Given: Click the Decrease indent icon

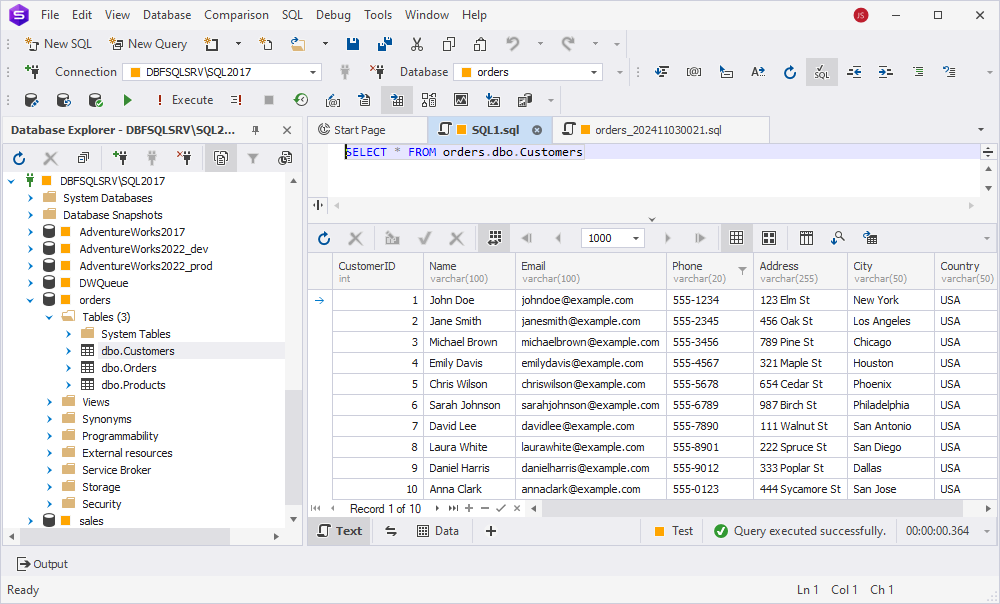Looking at the screenshot, I should [x=854, y=72].
